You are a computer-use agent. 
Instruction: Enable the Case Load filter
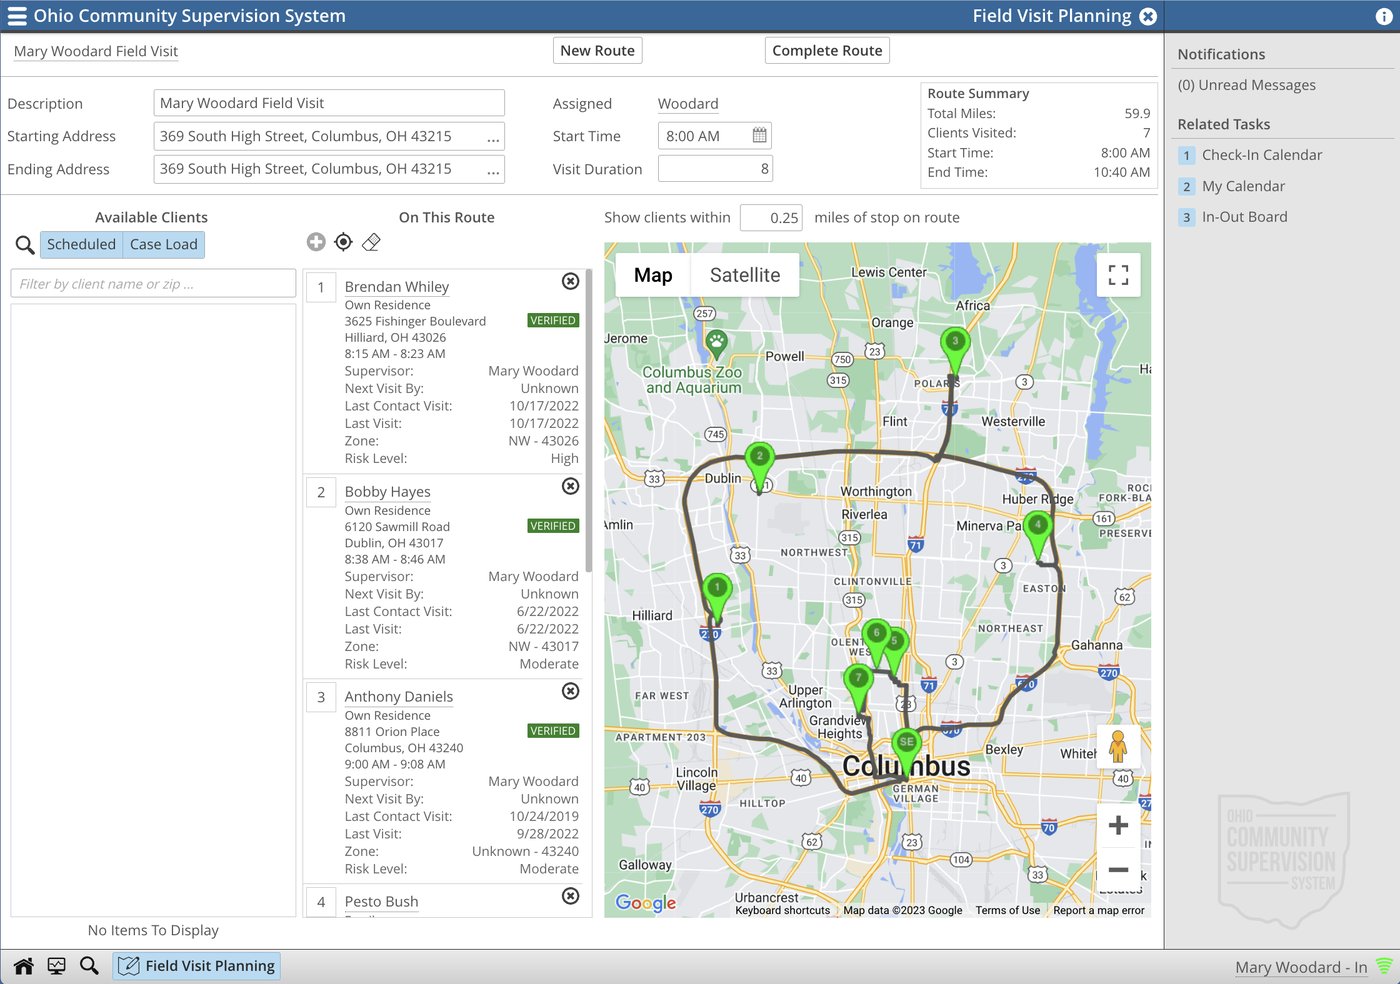[163, 244]
